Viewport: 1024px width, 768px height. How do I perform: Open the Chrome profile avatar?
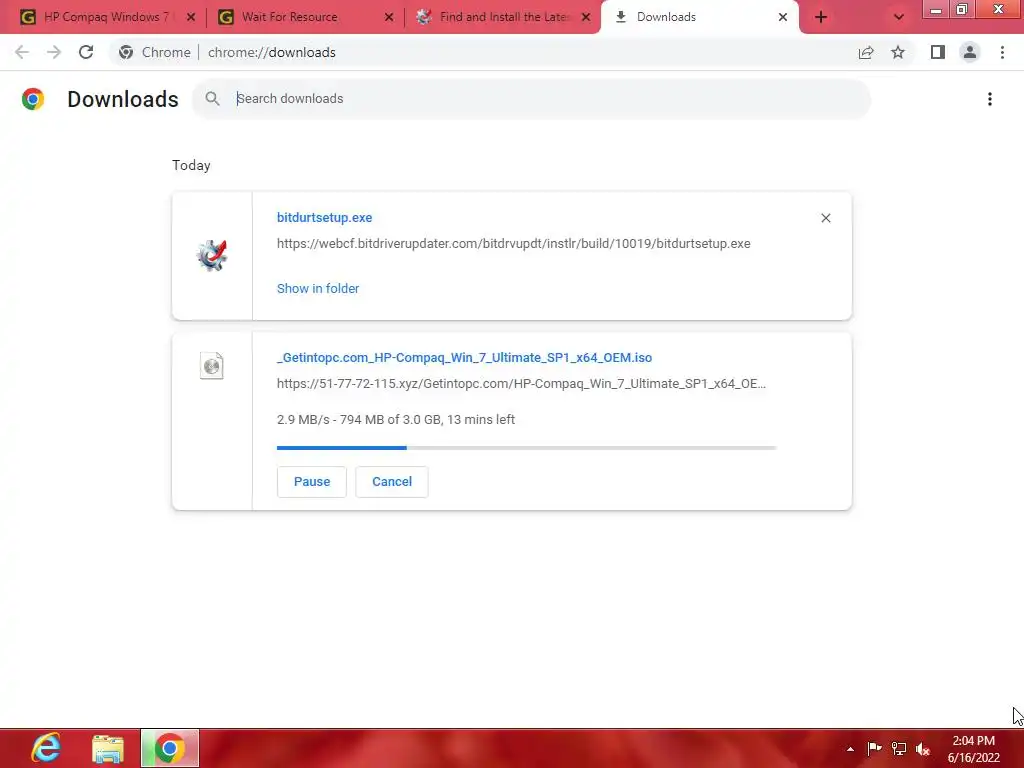point(970,52)
